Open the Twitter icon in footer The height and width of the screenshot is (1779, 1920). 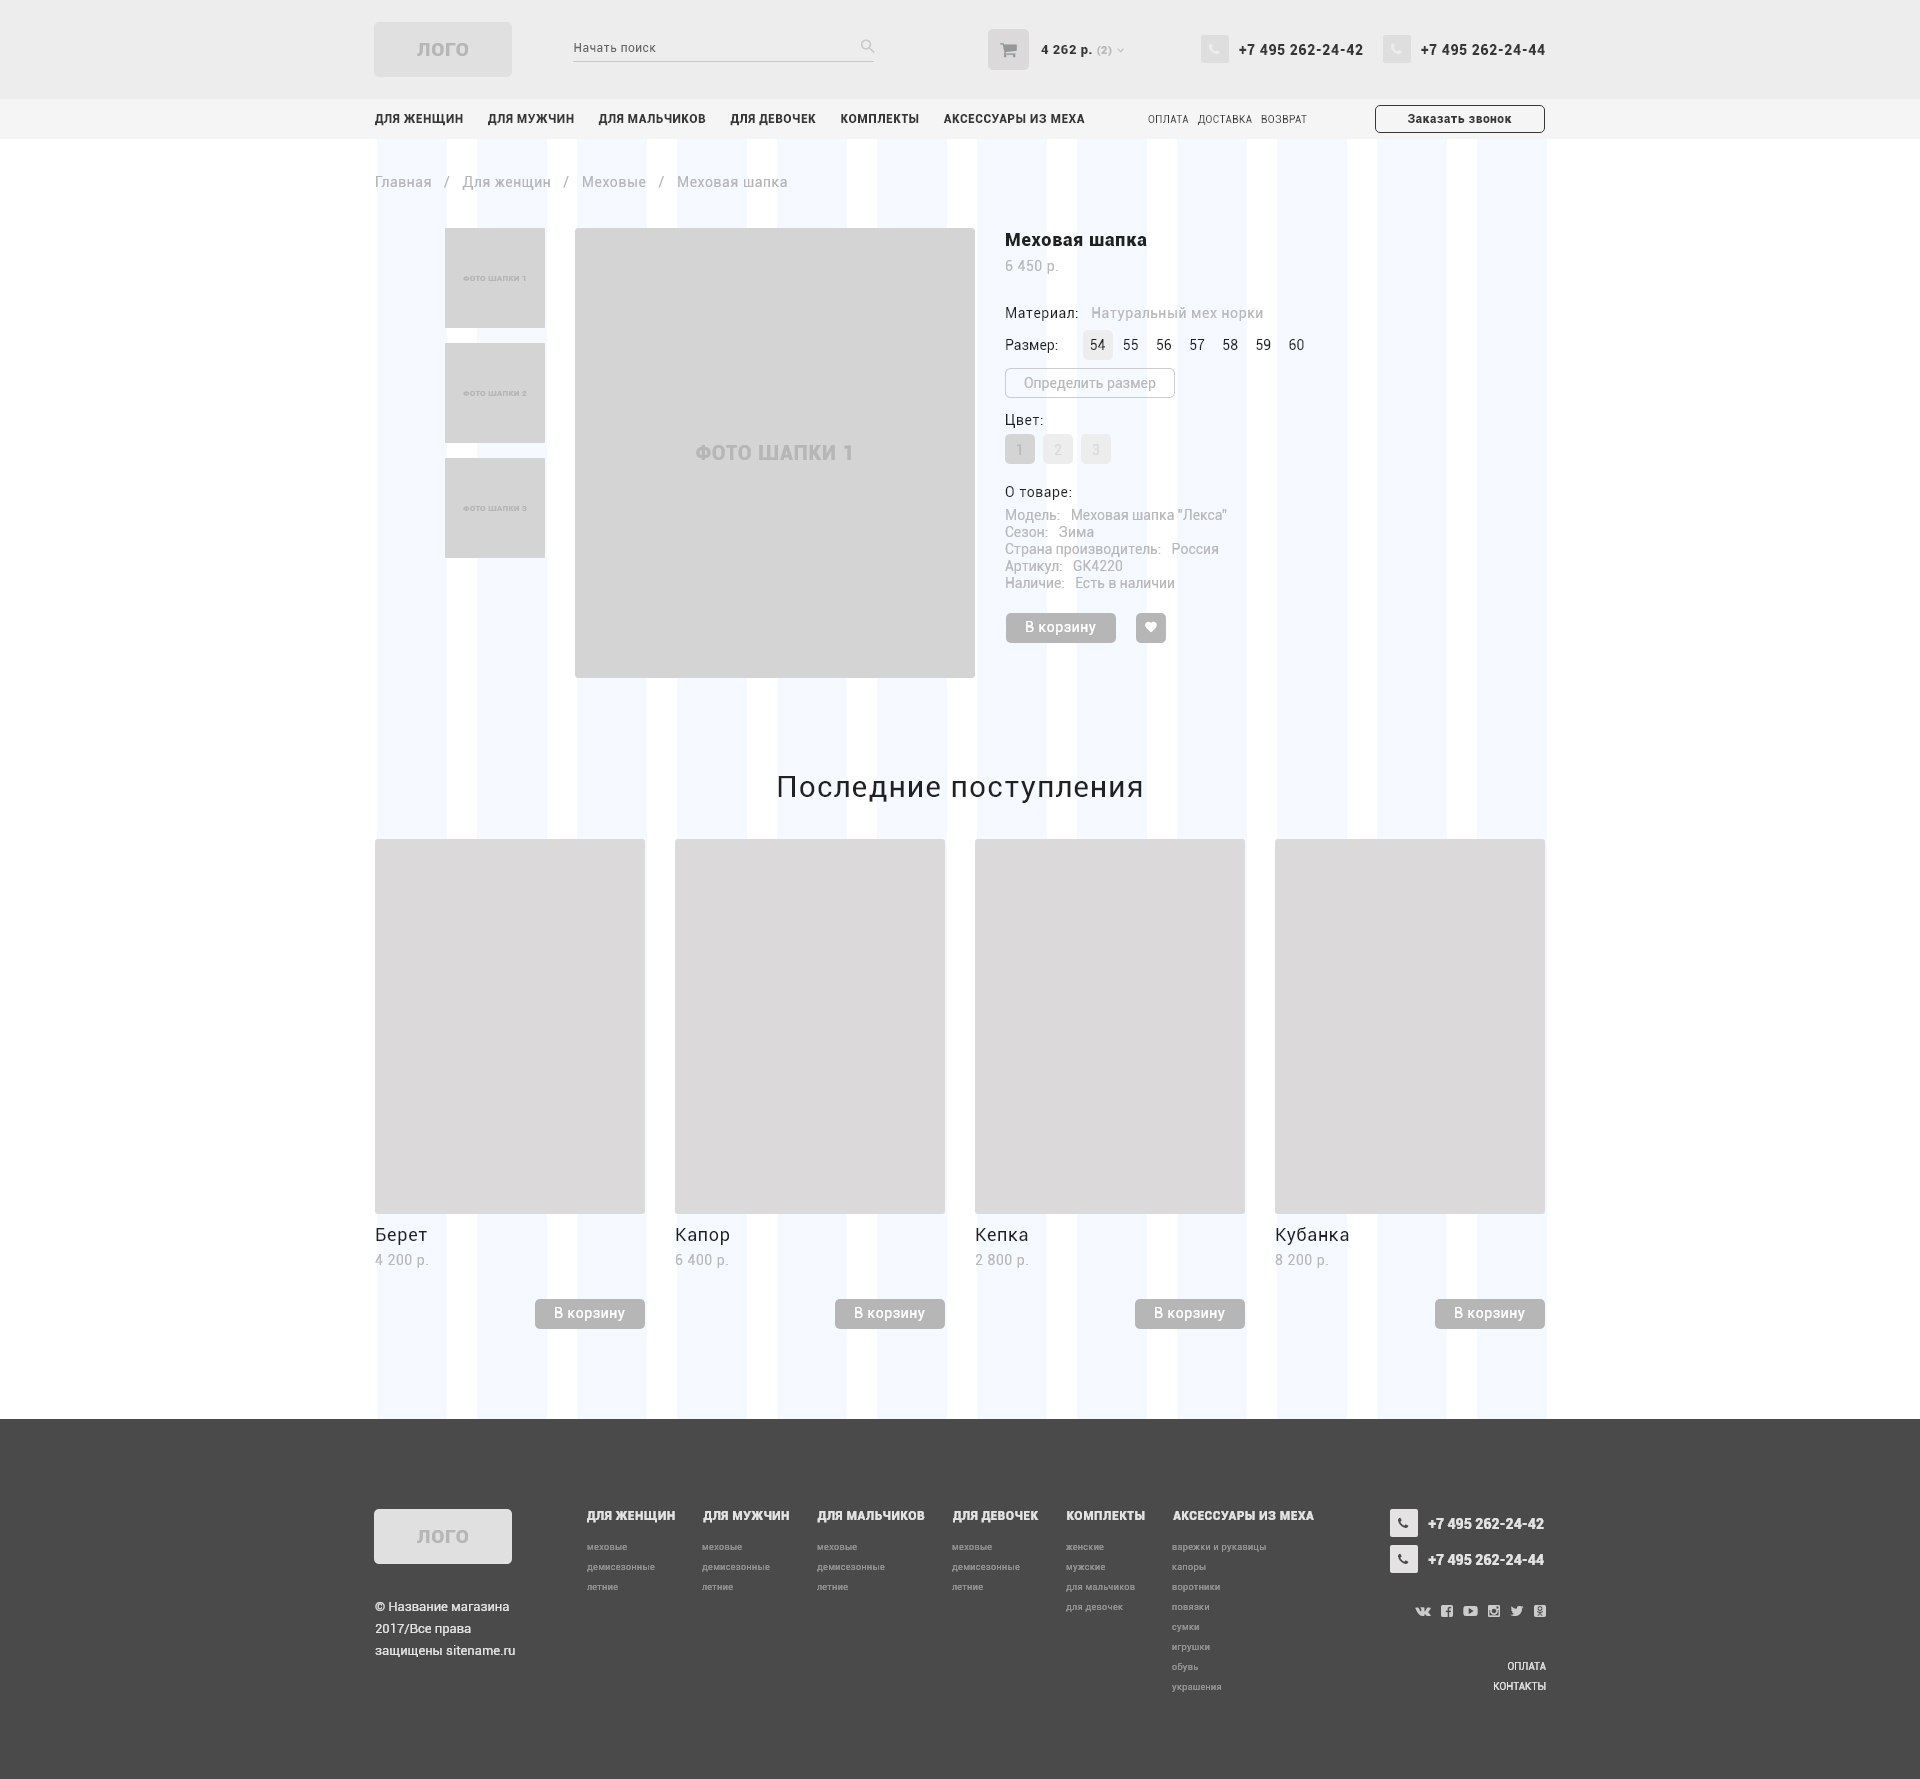tap(1517, 1611)
